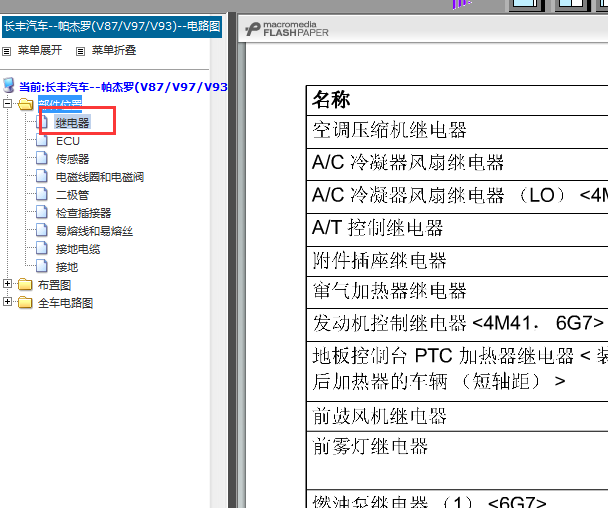
Task: Open the 易熔线和易熔丝 tree item
Action: click(94, 231)
